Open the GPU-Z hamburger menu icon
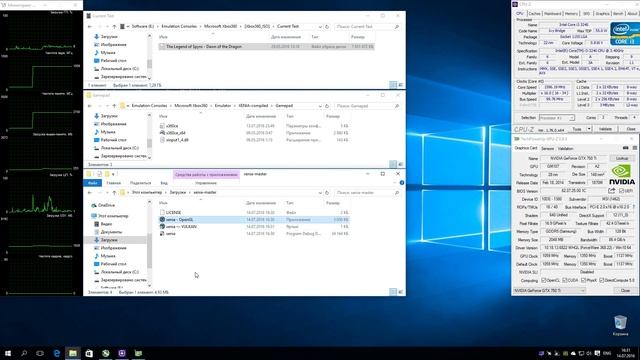Screen dimensions: 640x360 (635, 148)
